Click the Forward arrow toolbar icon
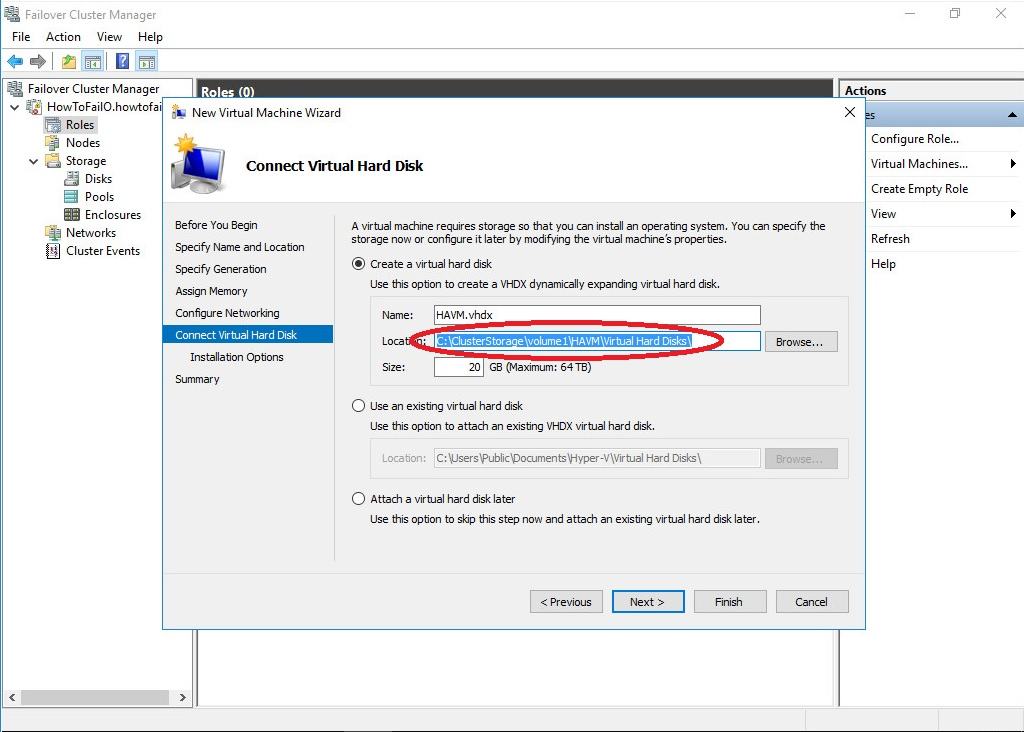This screenshot has height=732, width=1024. (38, 62)
